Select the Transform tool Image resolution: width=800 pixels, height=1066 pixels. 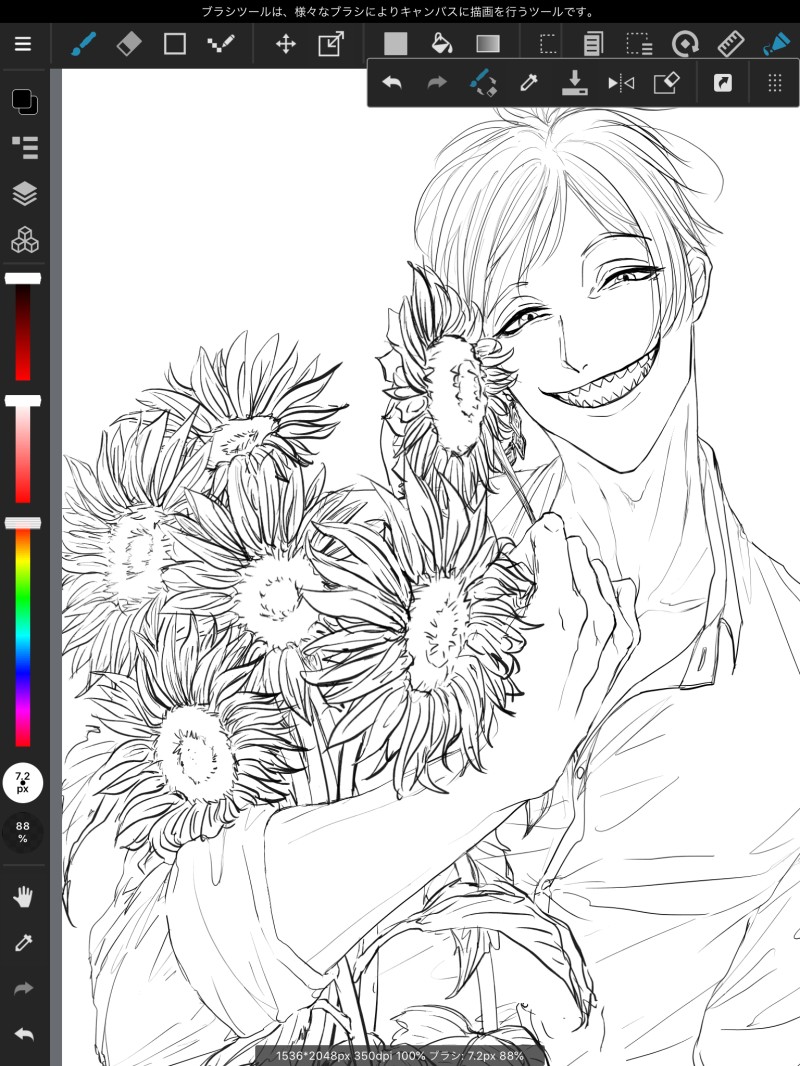coord(331,44)
